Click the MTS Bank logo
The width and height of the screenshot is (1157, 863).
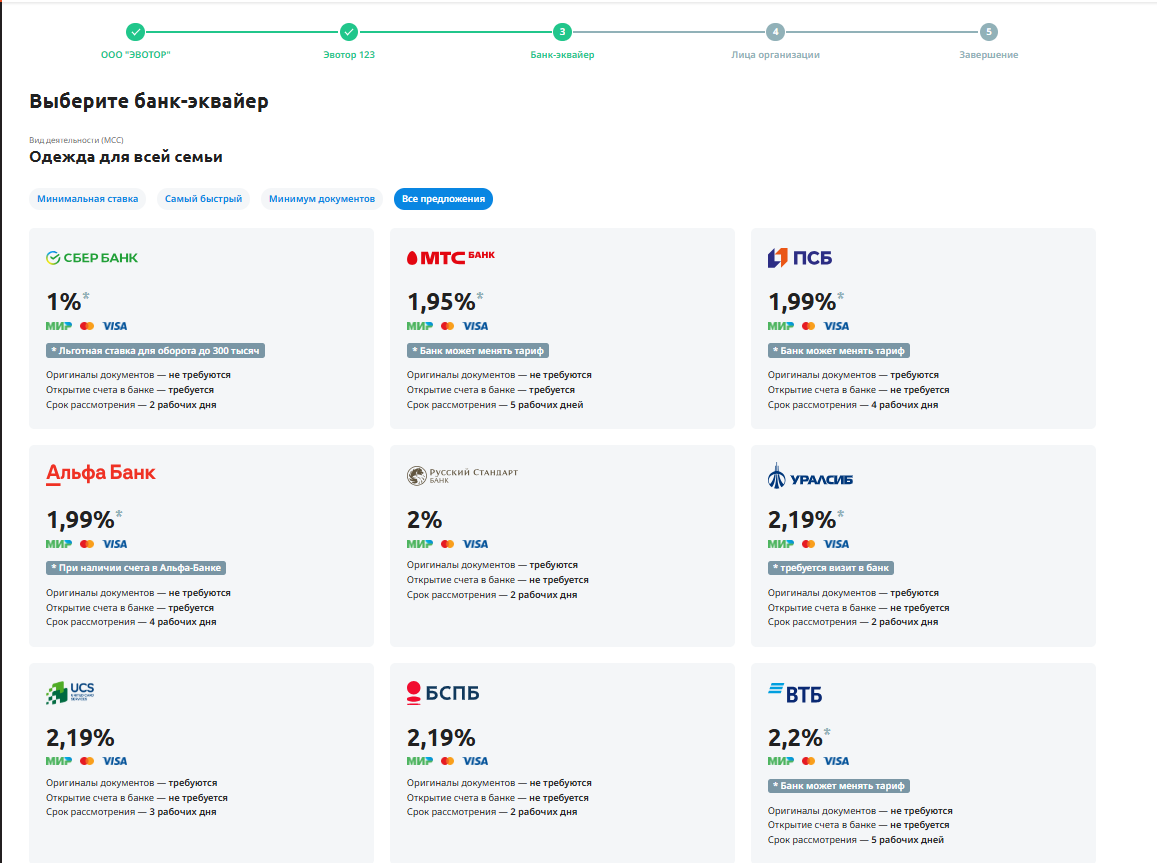450,257
